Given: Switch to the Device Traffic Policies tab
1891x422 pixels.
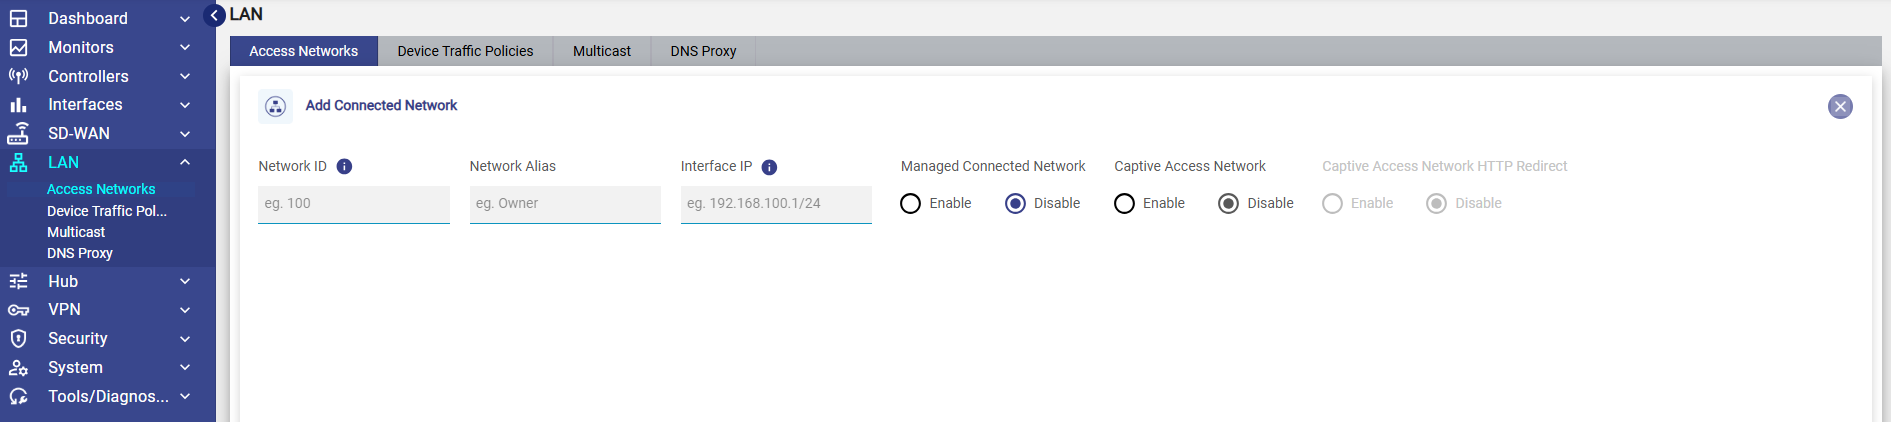Looking at the screenshot, I should pyautogui.click(x=465, y=51).
